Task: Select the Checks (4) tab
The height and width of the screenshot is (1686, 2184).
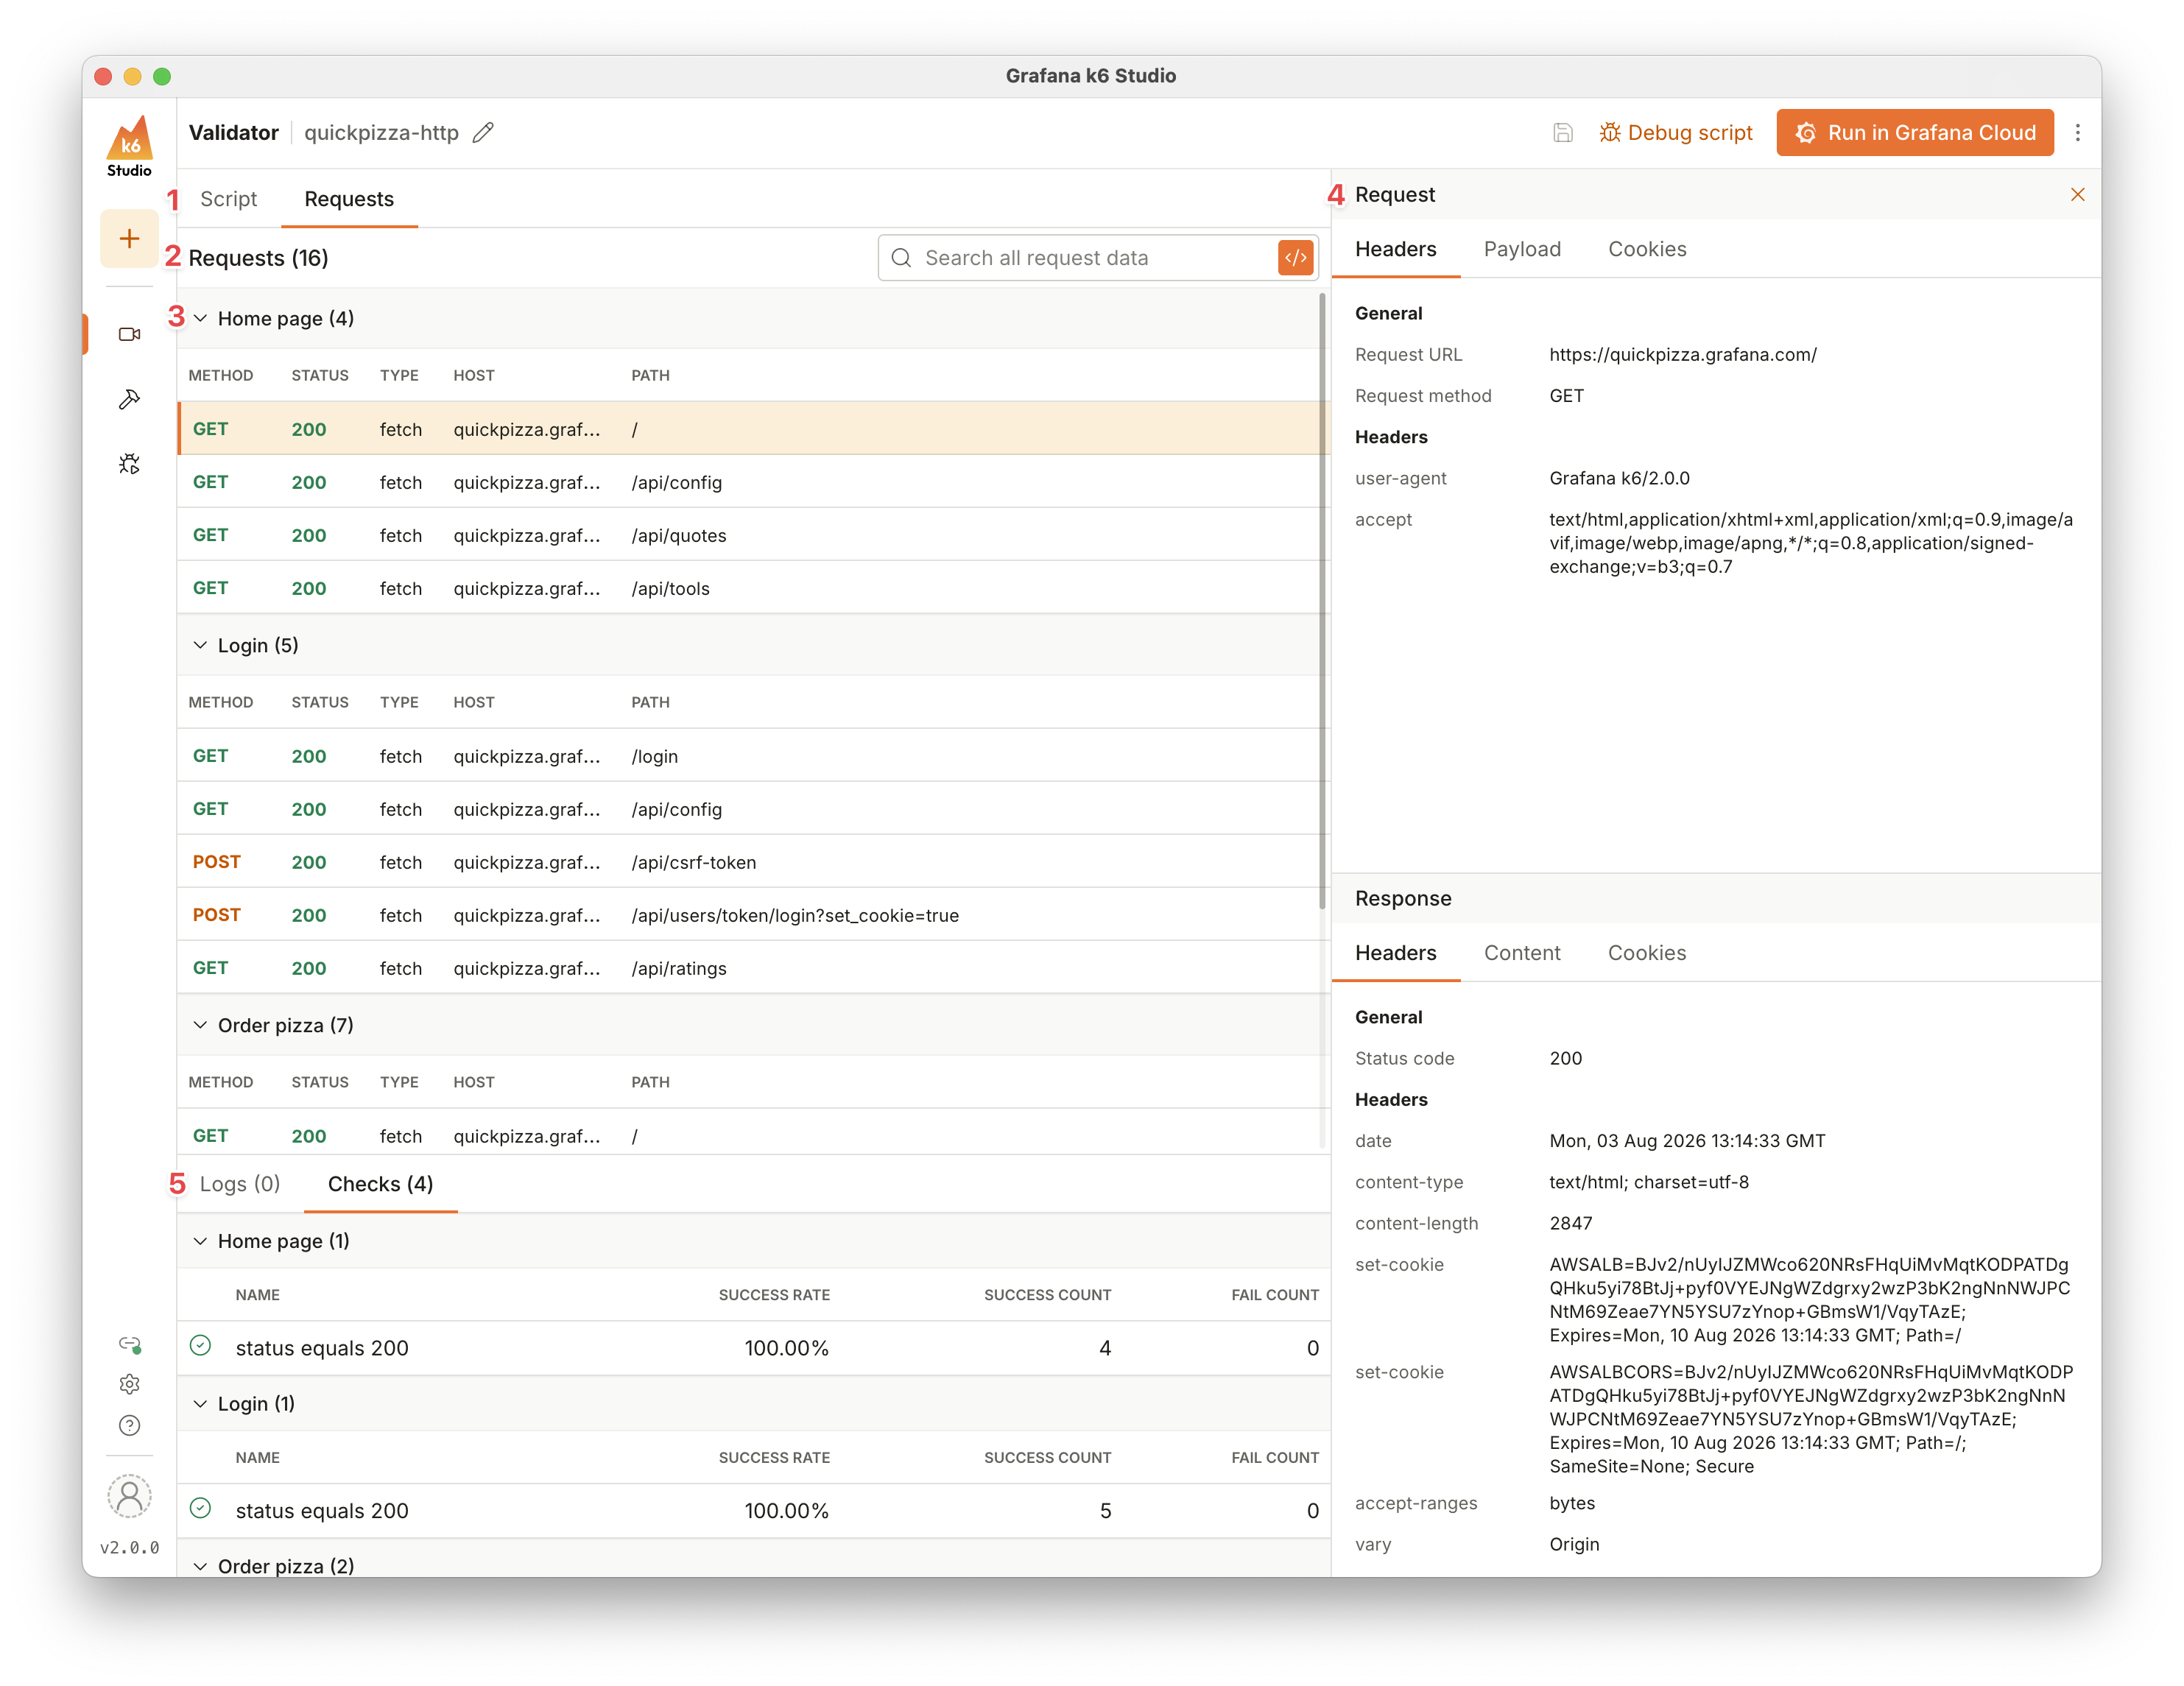Action: [x=380, y=1184]
